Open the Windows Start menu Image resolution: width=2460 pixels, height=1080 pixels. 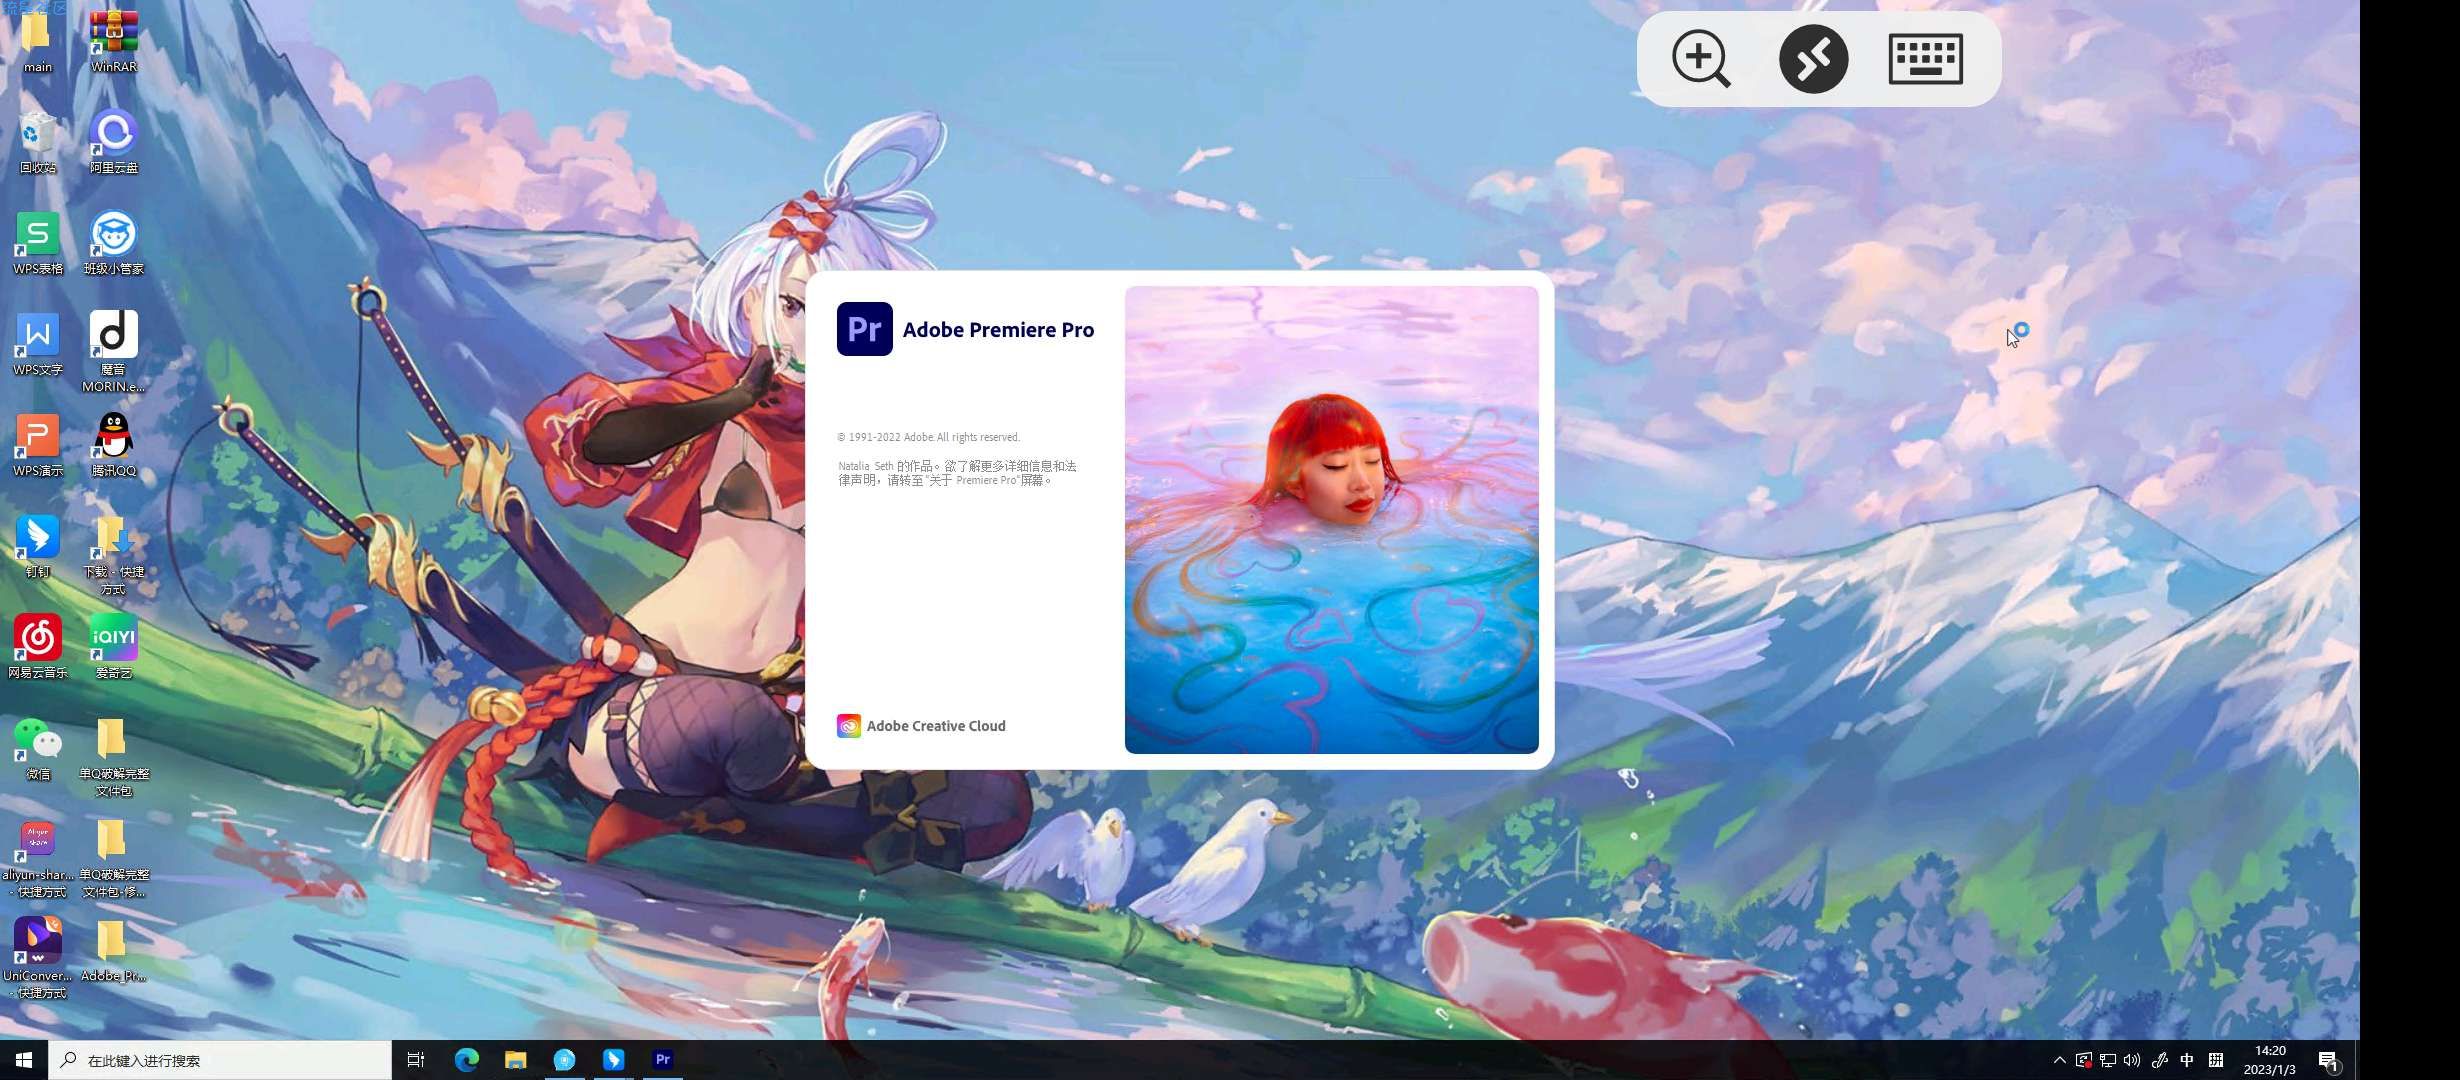(24, 1060)
